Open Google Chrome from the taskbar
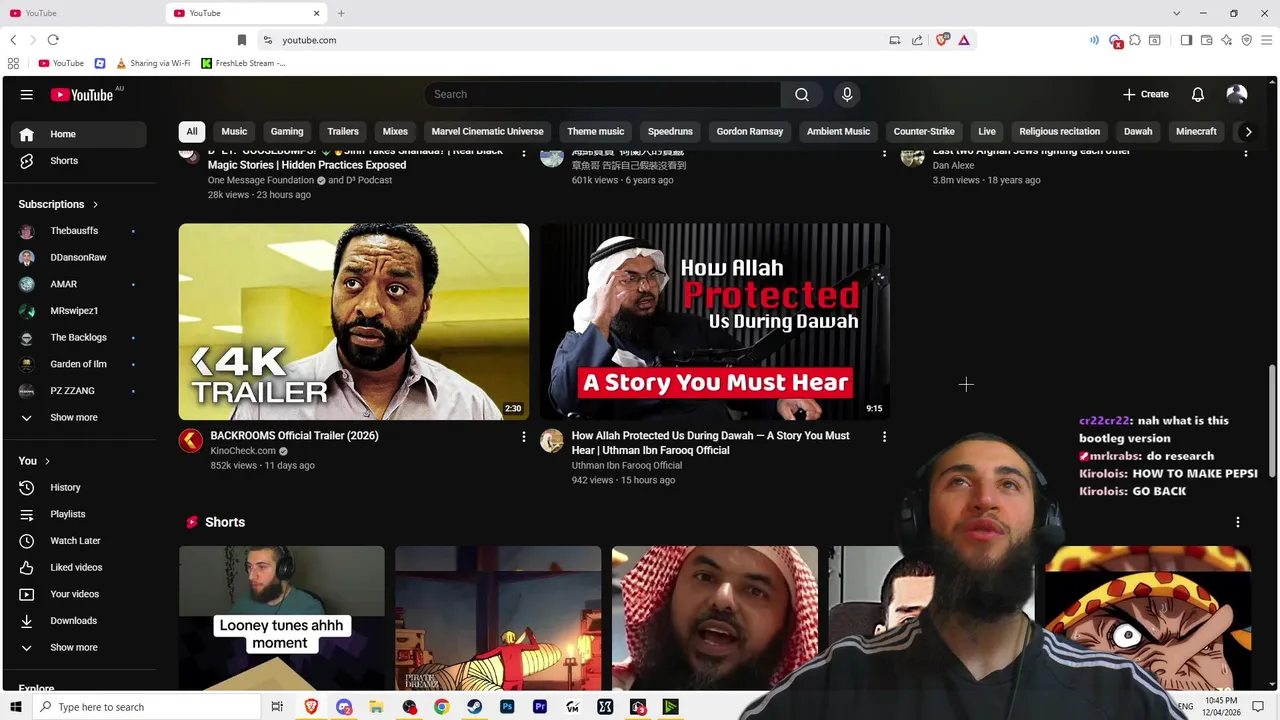This screenshot has height=720, width=1280. (441, 707)
